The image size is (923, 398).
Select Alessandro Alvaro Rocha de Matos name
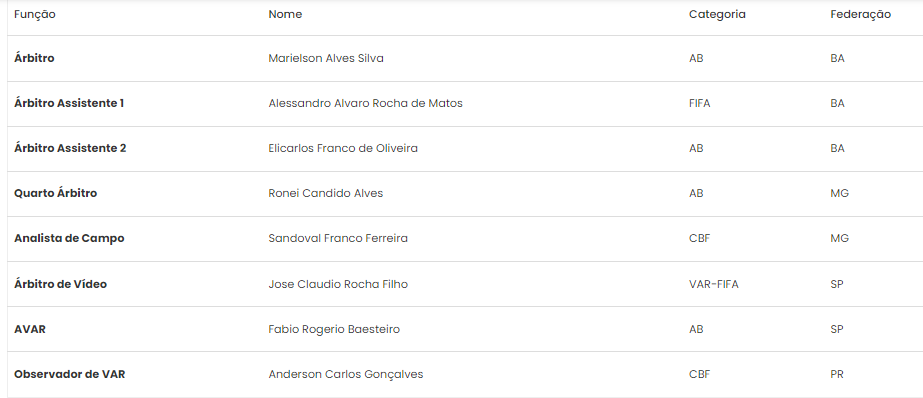tap(366, 103)
